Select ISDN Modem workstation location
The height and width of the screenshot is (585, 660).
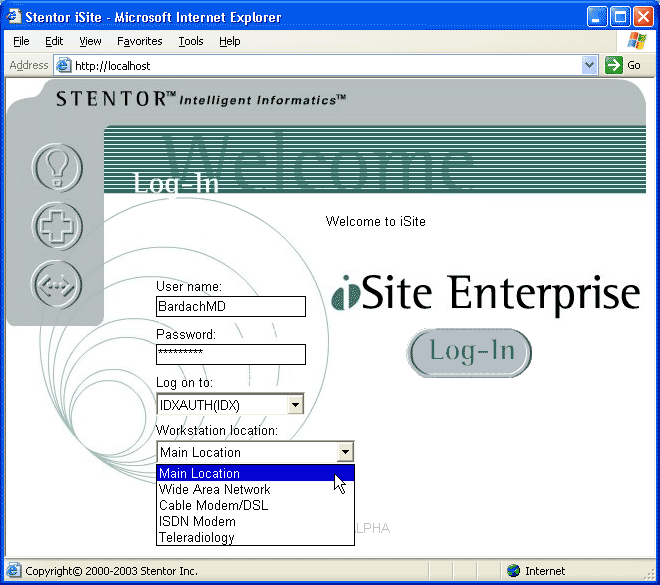(x=198, y=521)
